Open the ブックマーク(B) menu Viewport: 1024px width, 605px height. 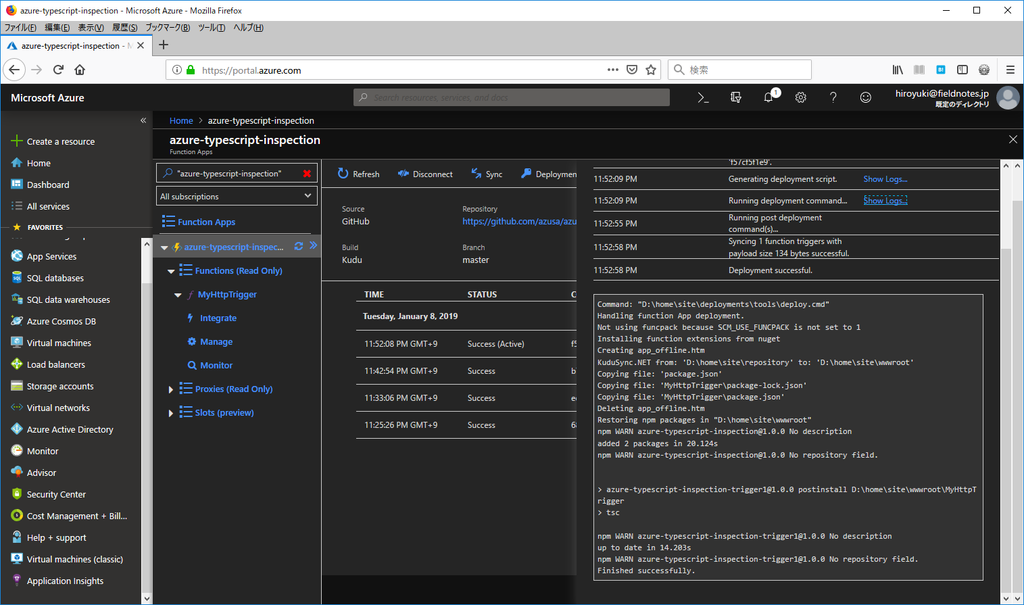pyautogui.click(x=167, y=27)
